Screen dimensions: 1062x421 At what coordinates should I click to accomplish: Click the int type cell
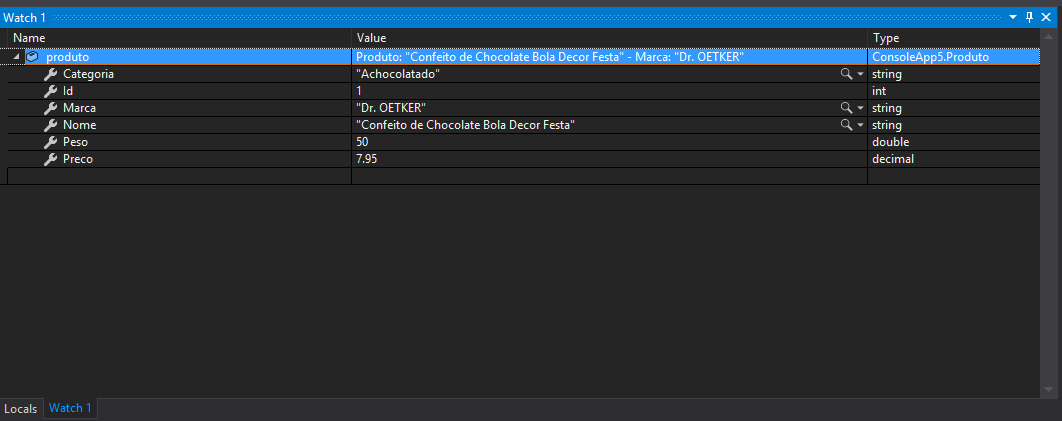tap(879, 91)
